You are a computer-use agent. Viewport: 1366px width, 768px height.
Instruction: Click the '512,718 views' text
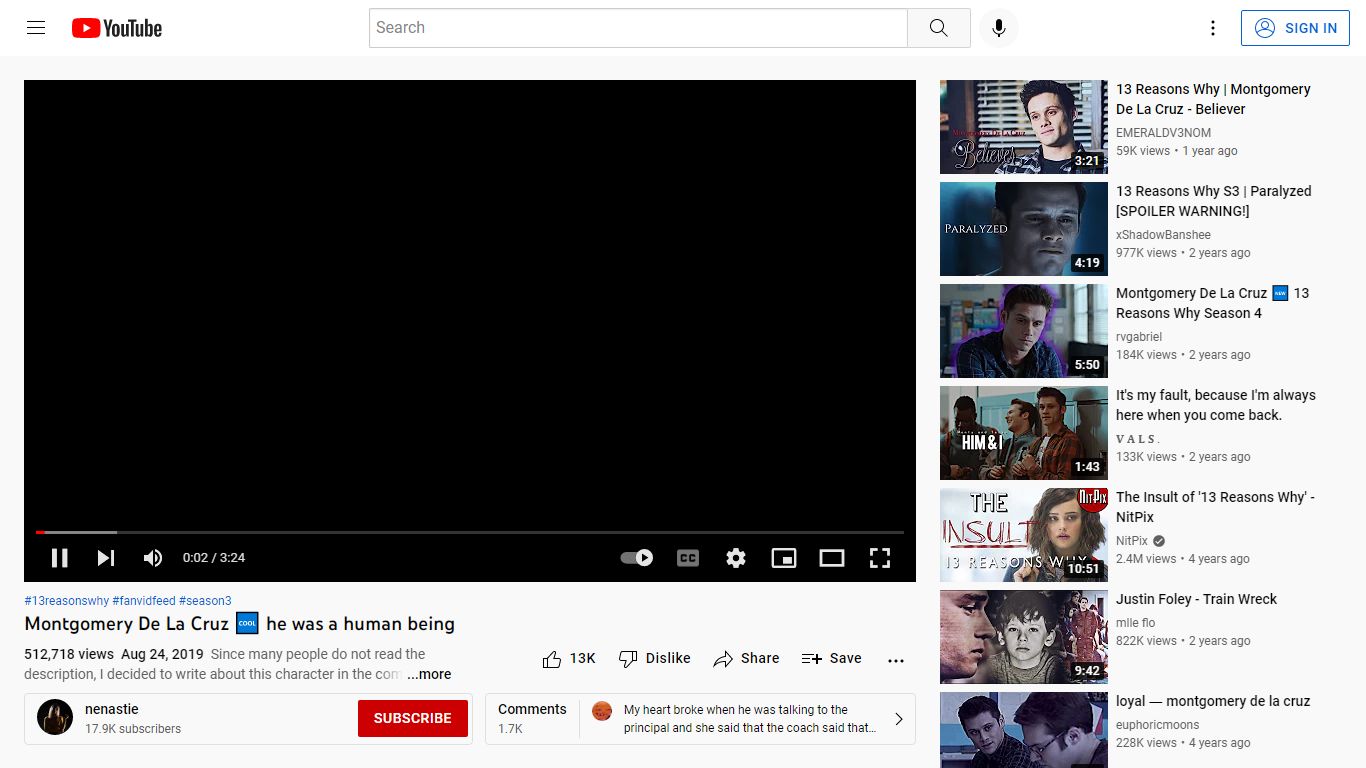click(x=69, y=654)
